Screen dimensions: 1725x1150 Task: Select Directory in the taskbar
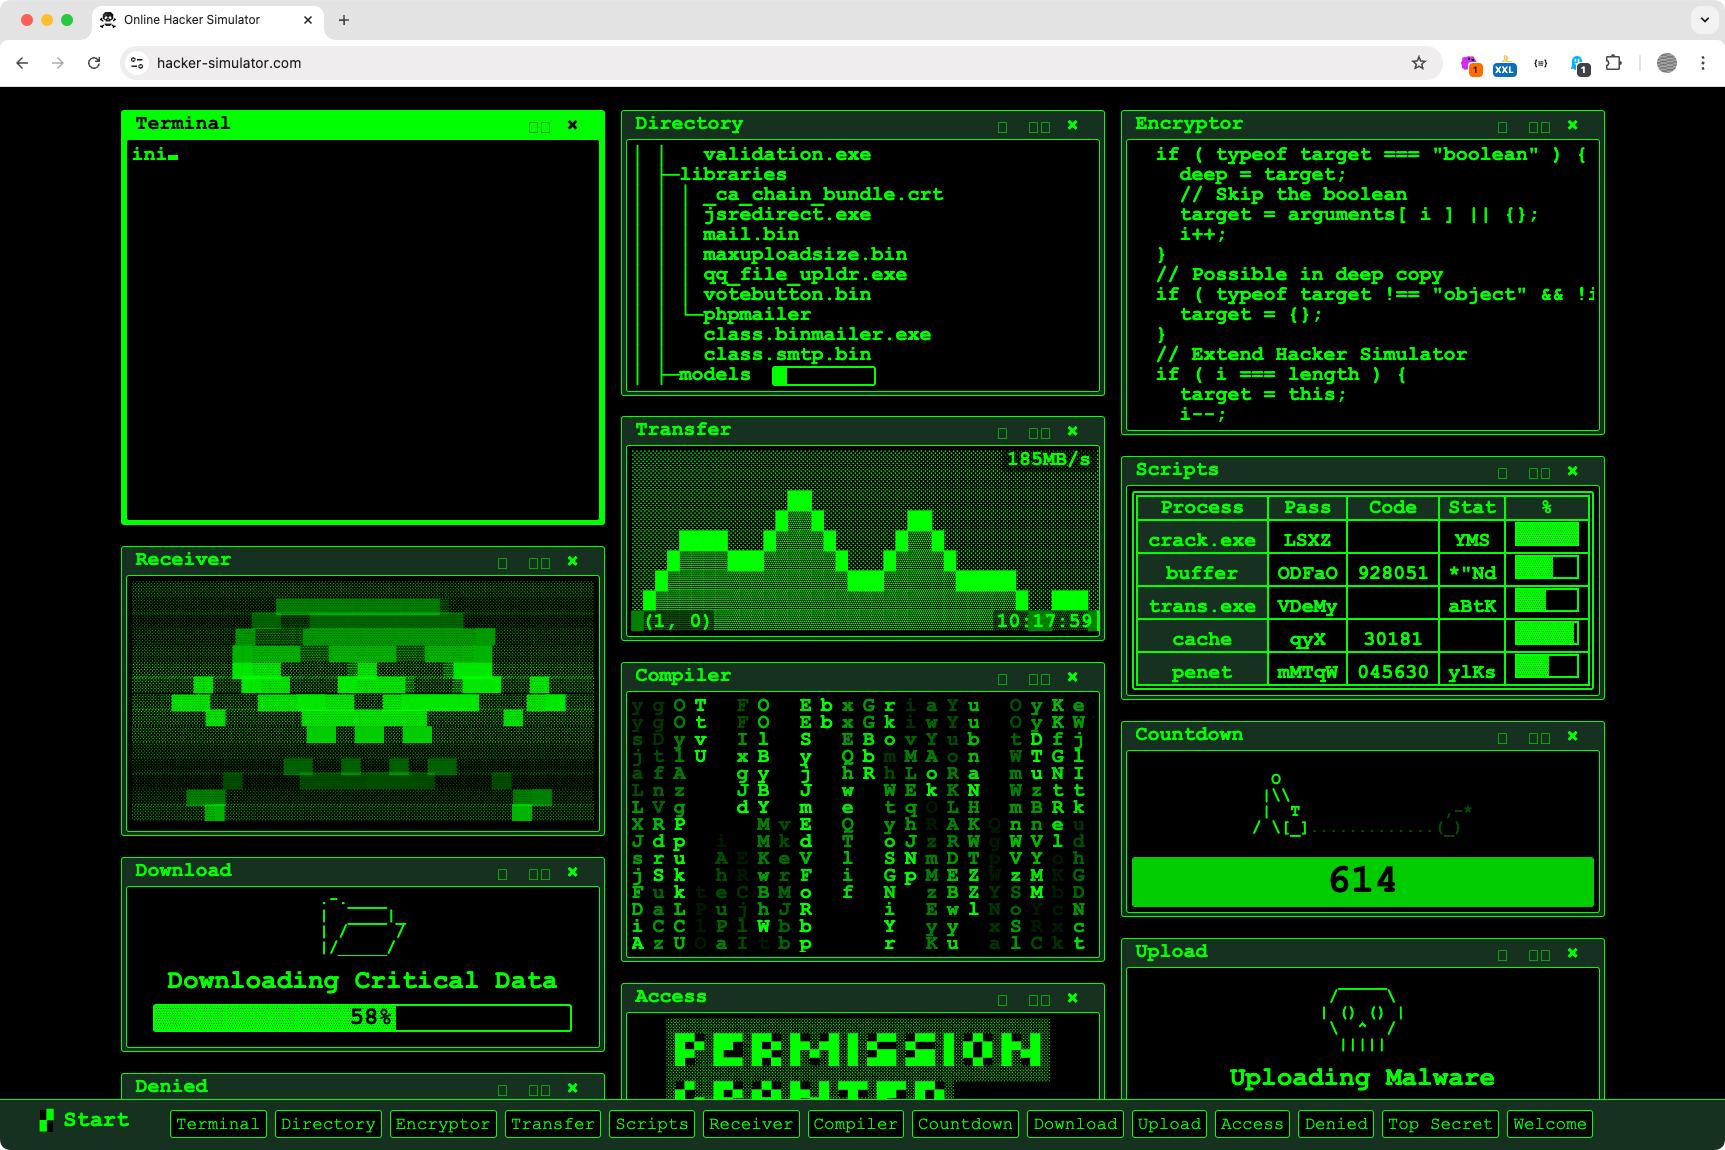click(328, 1124)
